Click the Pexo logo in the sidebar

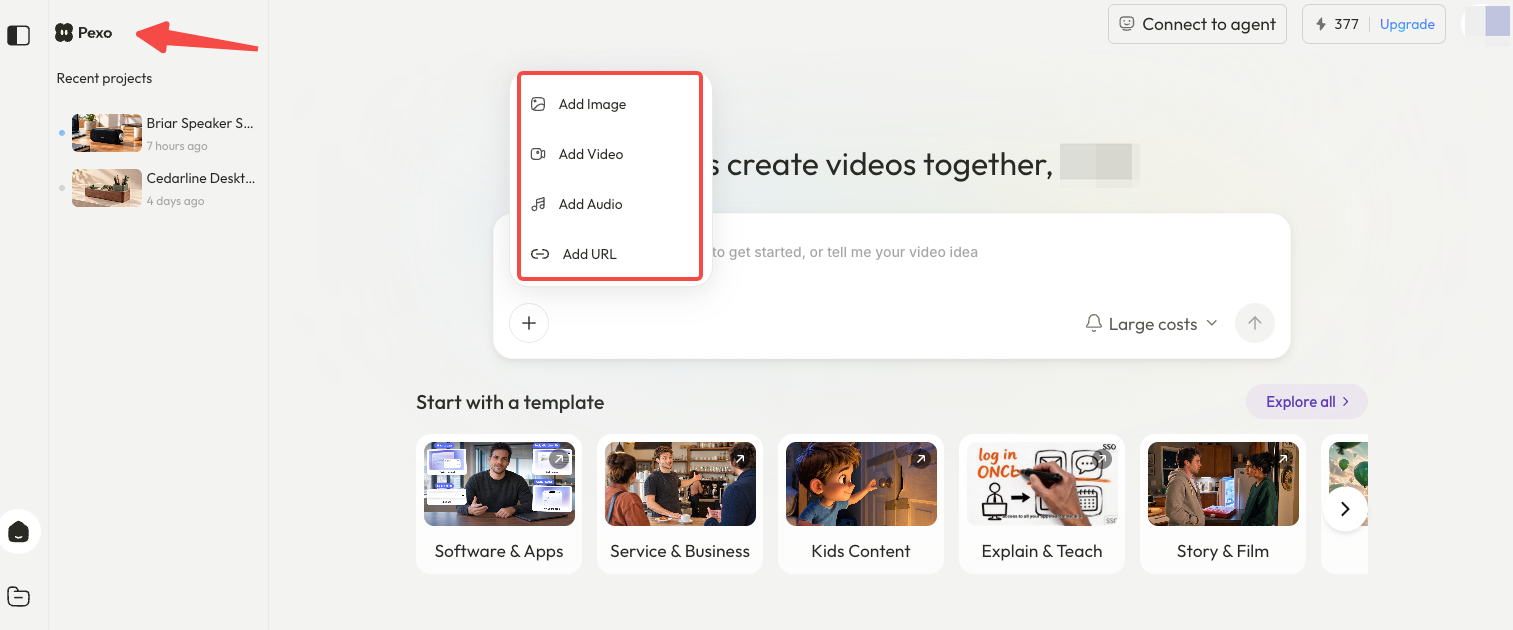coord(84,33)
